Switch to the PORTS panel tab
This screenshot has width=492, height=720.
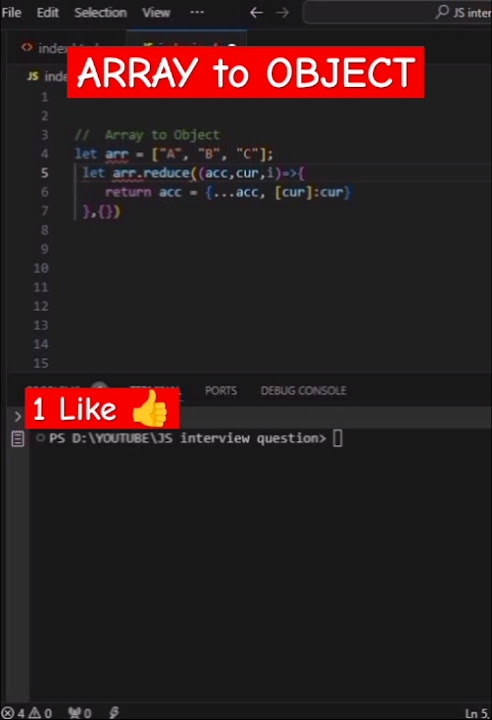(x=221, y=390)
